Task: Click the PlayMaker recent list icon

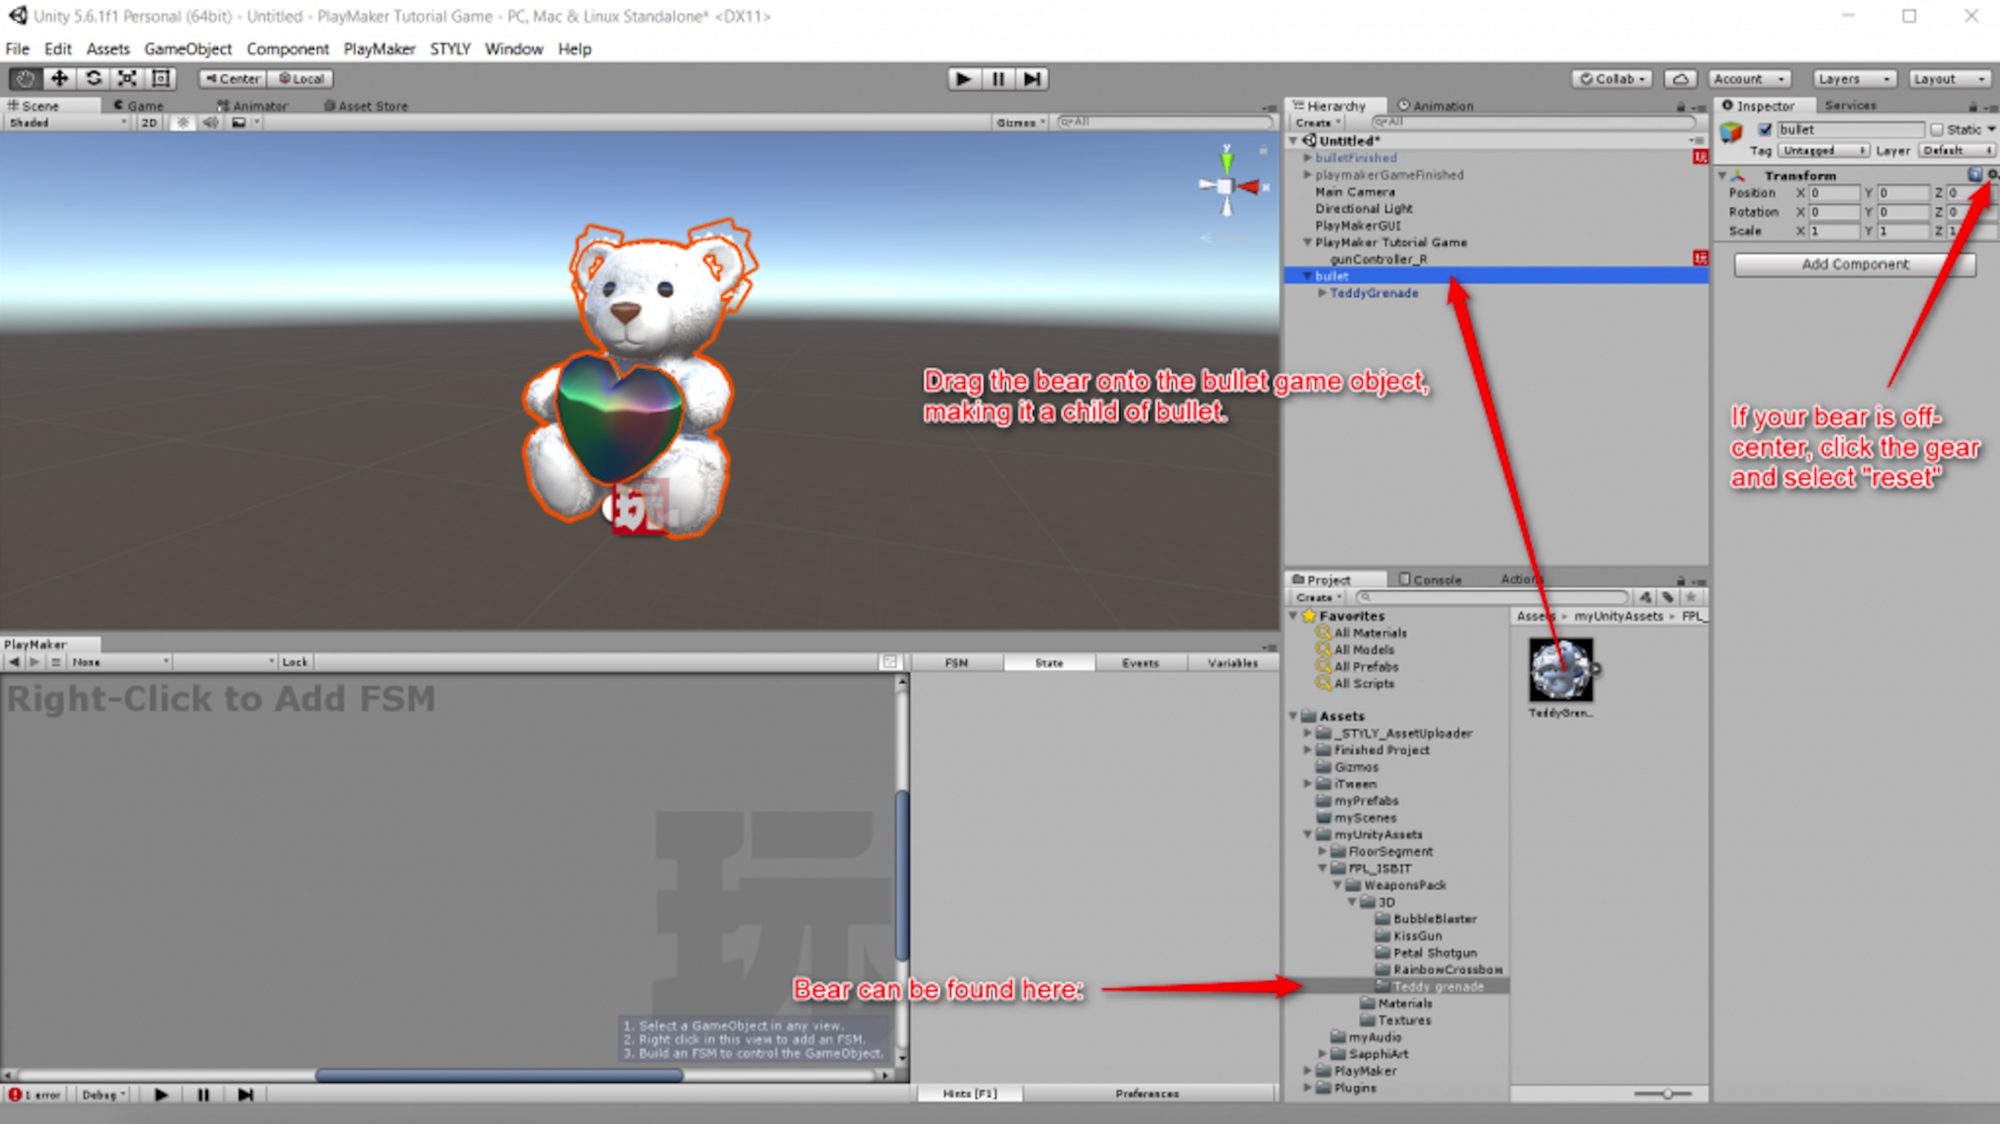Action: point(56,662)
